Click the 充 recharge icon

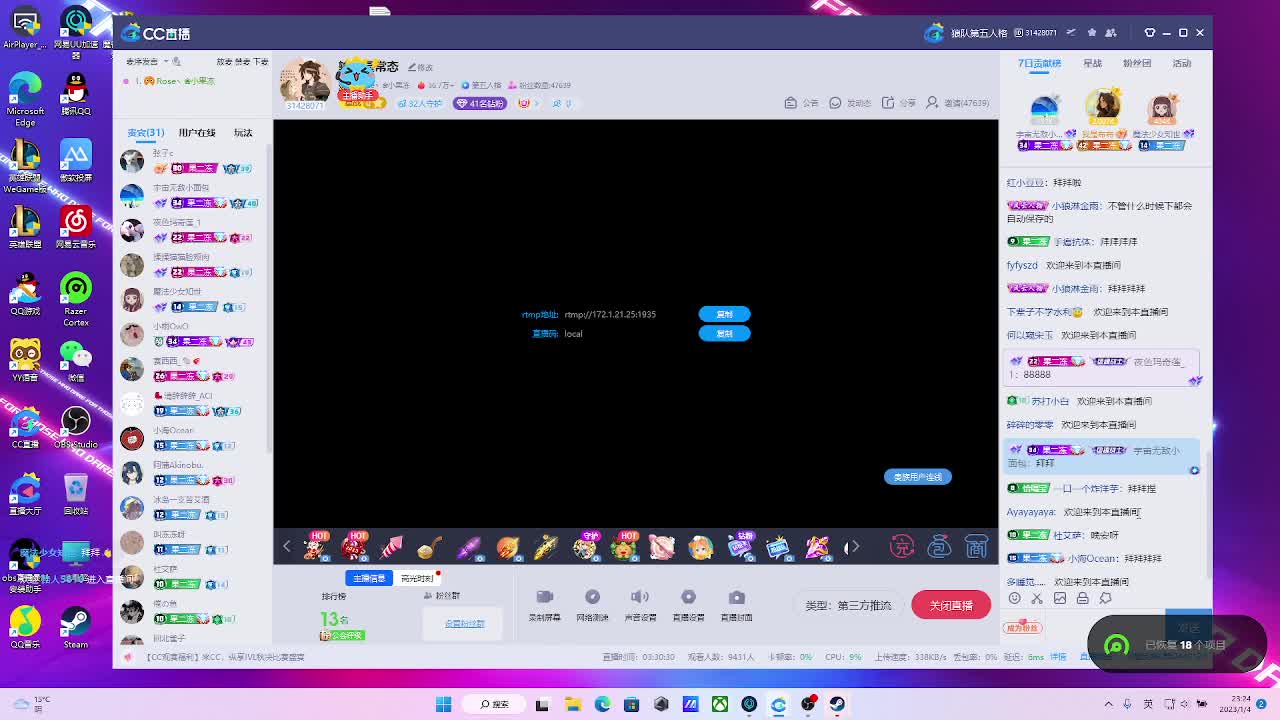click(902, 547)
